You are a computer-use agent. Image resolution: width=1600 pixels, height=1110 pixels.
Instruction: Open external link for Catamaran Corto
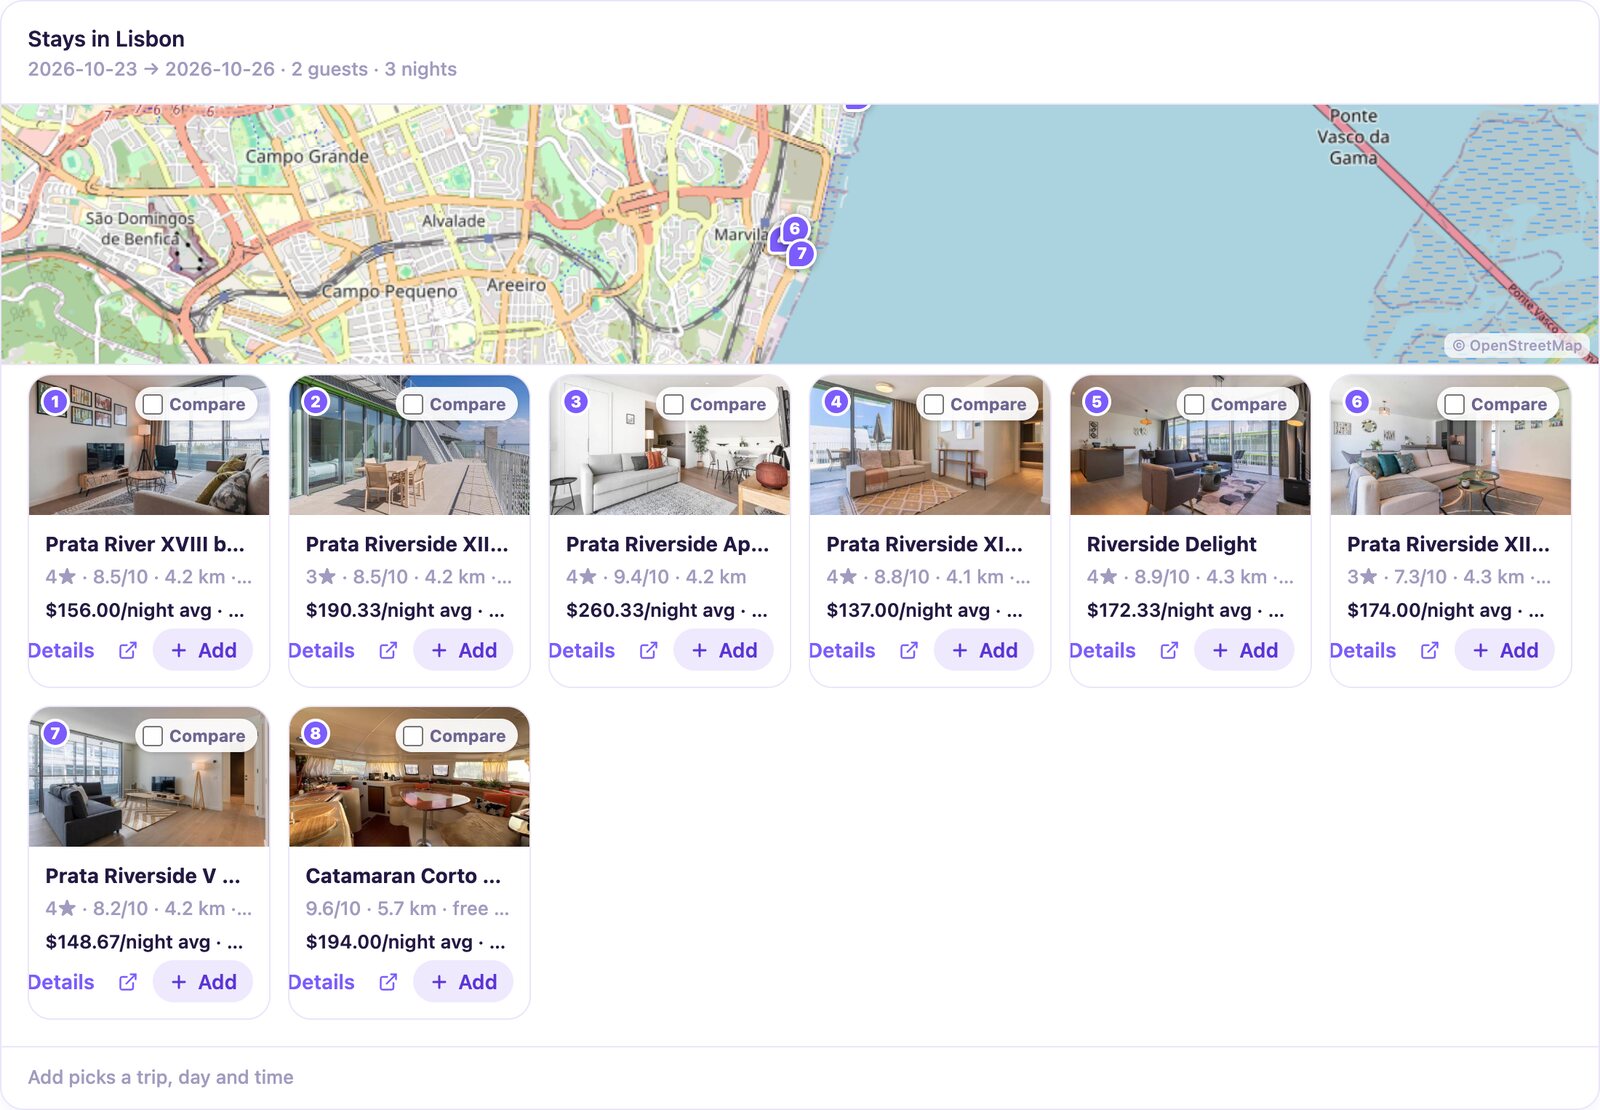pos(388,982)
